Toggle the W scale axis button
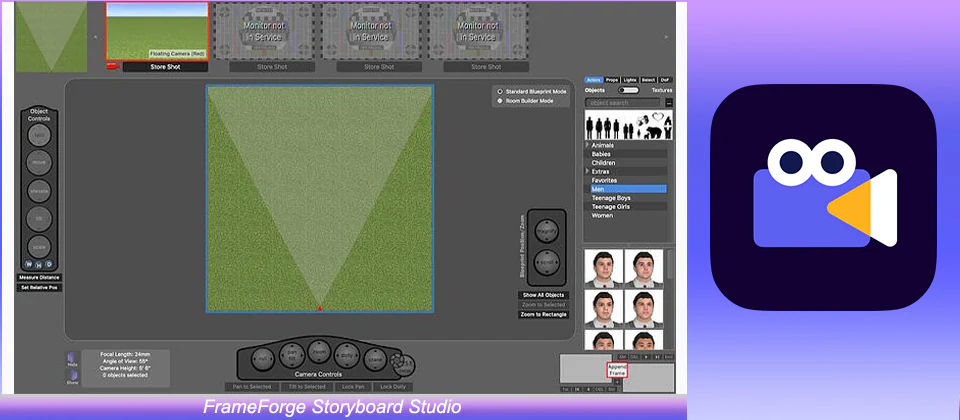Viewport: 960px width, 420px height. tap(28, 264)
